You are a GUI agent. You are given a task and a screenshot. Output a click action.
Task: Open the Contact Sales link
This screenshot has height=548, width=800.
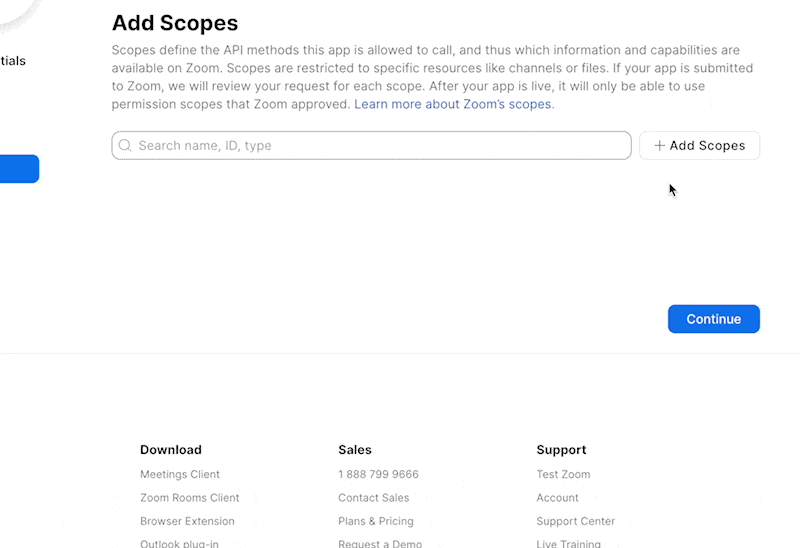coord(373,498)
